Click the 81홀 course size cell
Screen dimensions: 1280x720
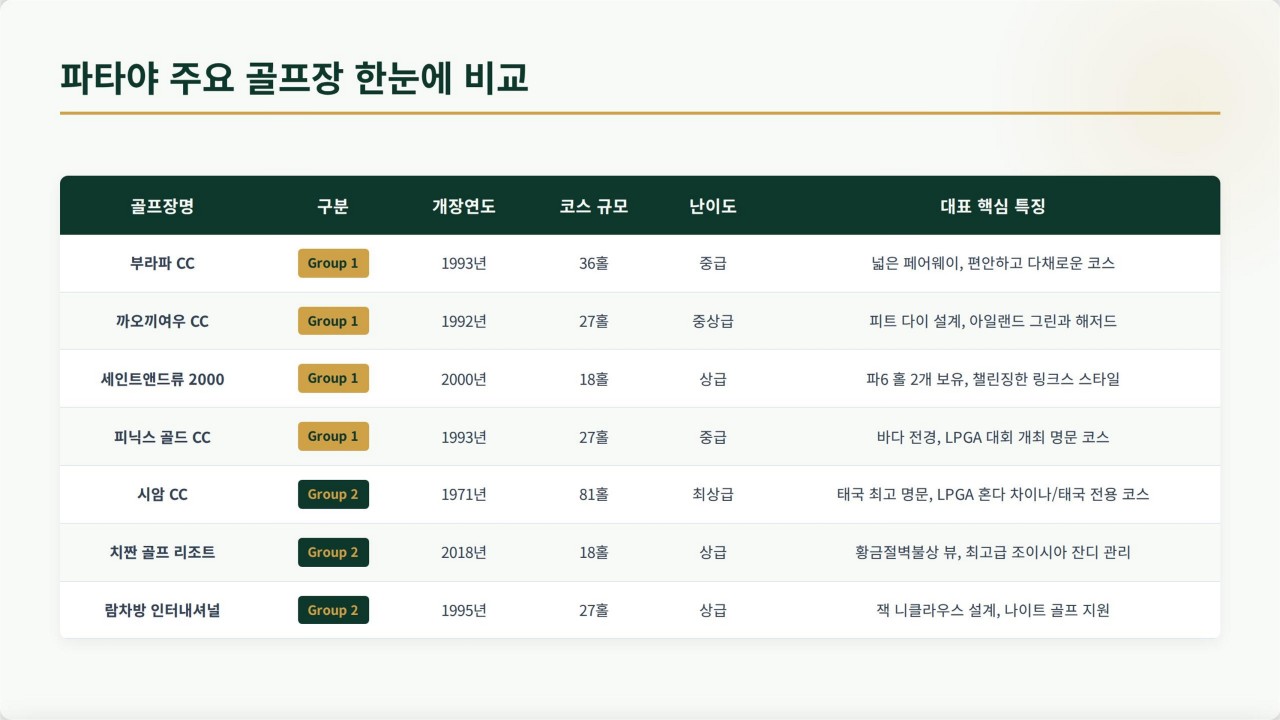pyautogui.click(x=594, y=494)
